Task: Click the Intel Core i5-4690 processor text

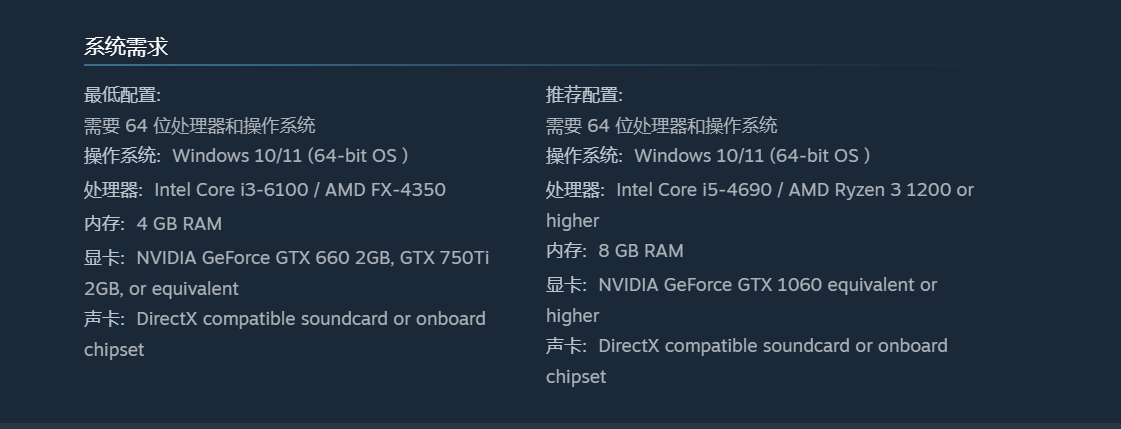Action: [700, 190]
